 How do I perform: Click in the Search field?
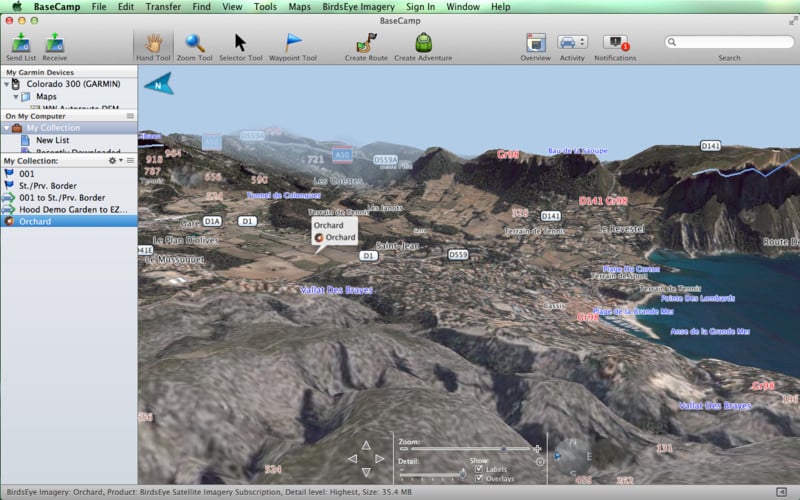tap(730, 42)
